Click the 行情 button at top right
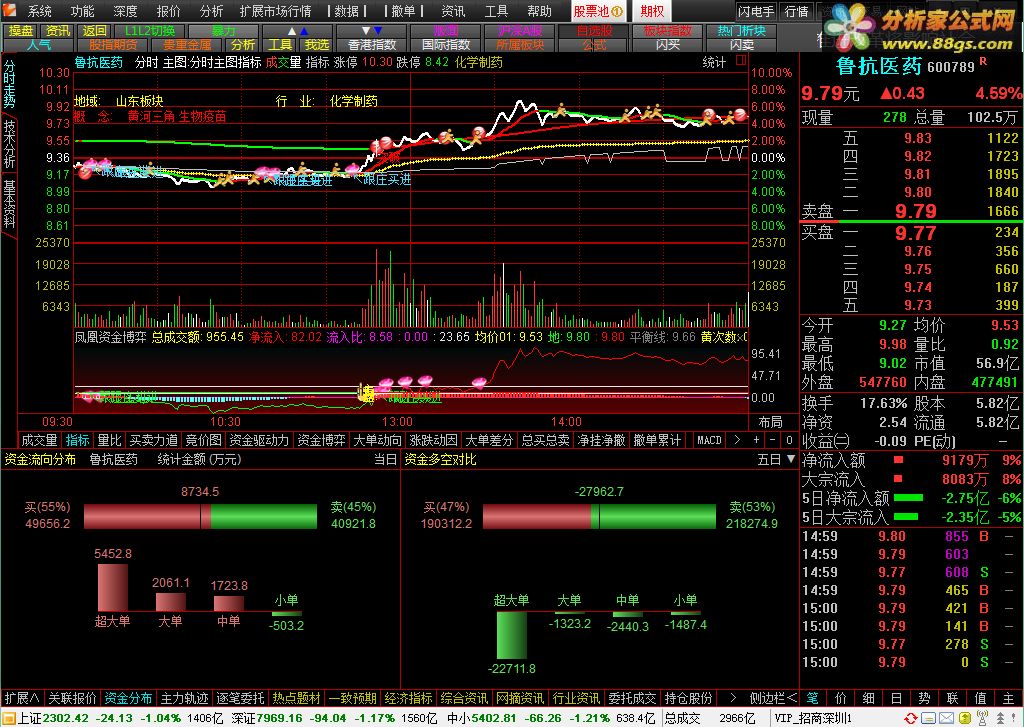The image size is (1024, 727). 796,11
